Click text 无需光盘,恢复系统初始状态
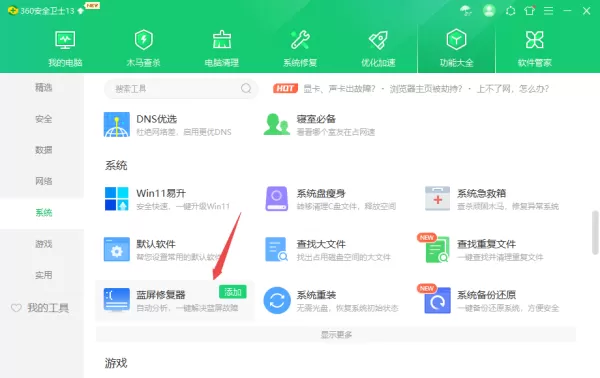The image size is (600, 378). [347, 308]
